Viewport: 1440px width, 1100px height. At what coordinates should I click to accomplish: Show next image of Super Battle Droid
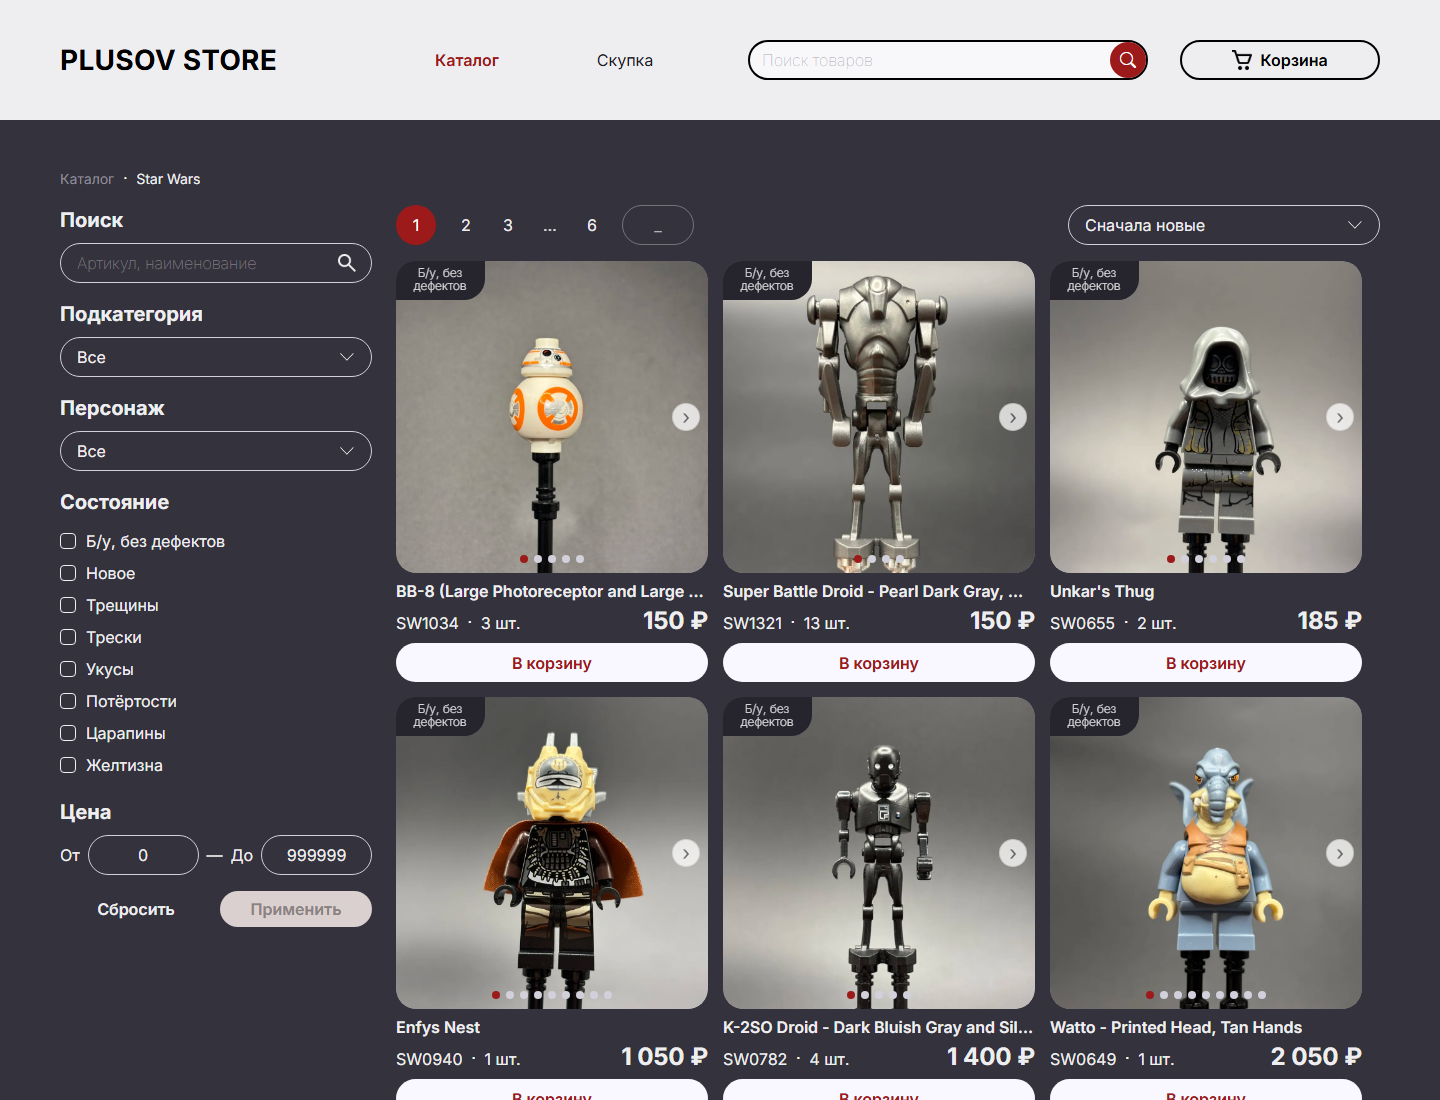[1013, 417]
